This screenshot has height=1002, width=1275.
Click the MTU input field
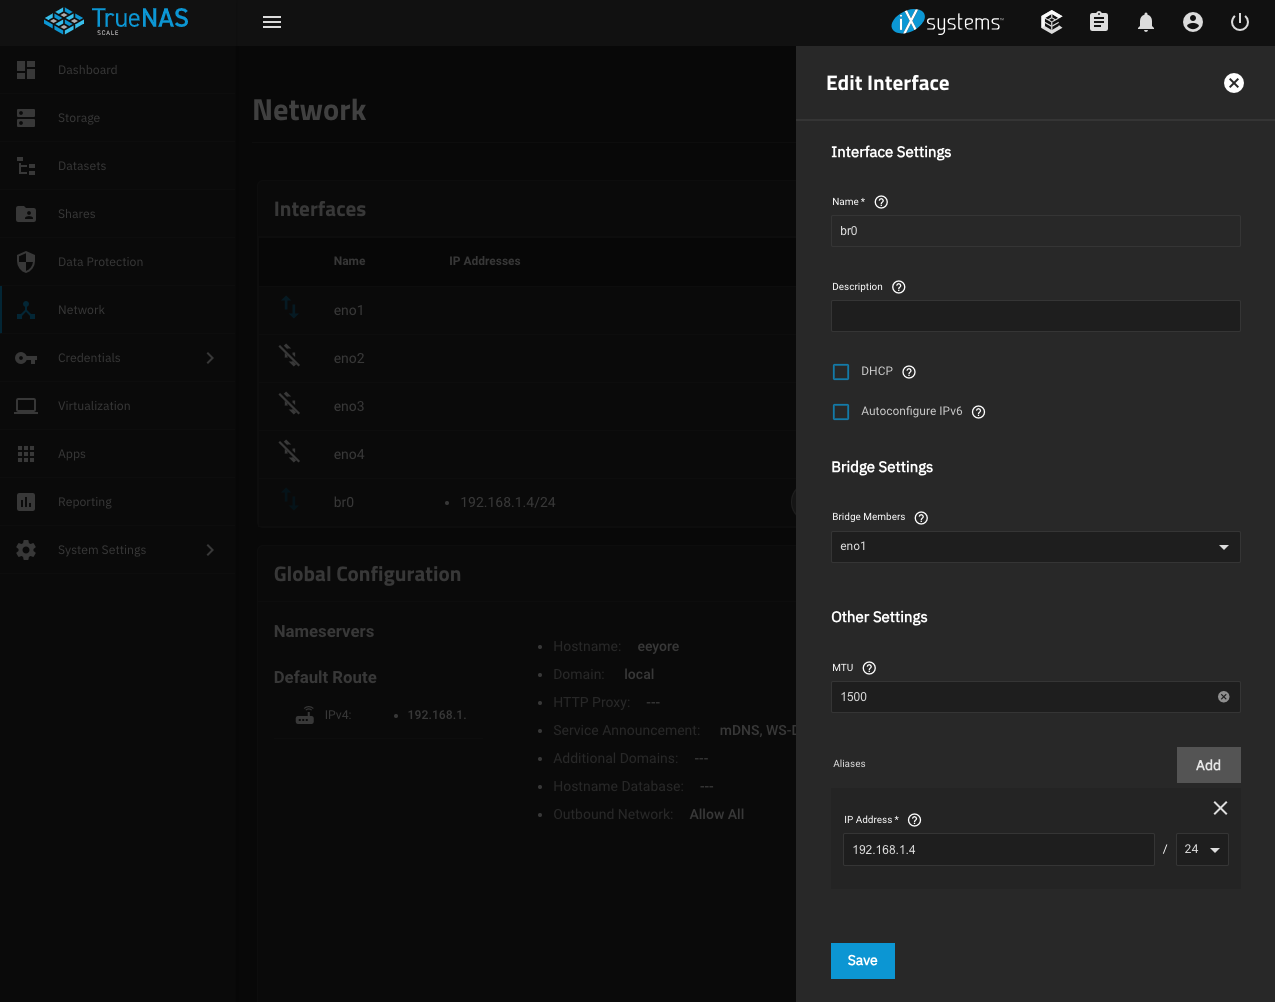(1036, 697)
